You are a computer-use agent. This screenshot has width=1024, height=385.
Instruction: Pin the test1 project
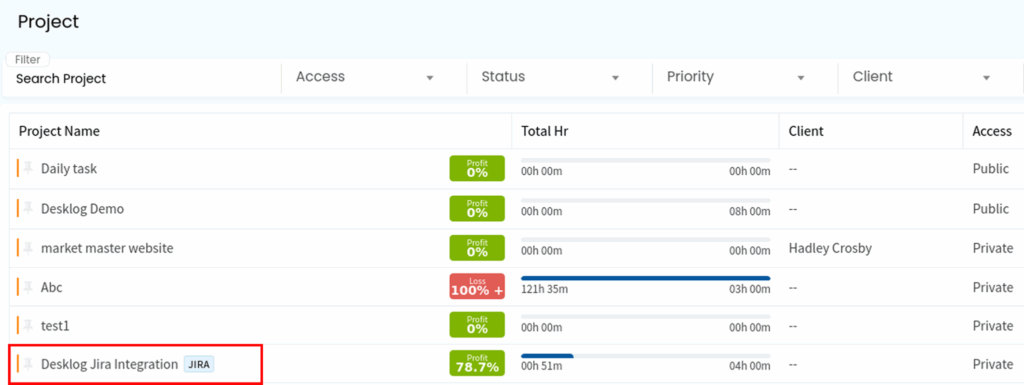pos(28,325)
